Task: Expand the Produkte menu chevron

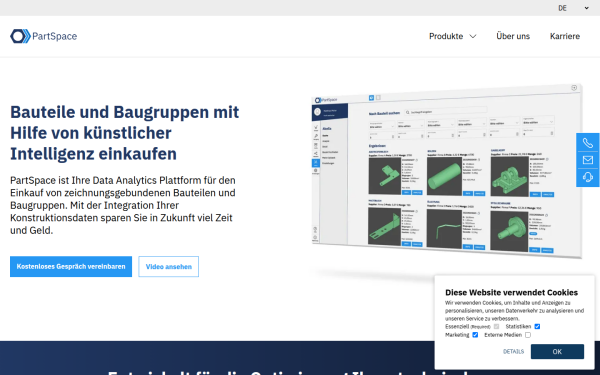Action: pyautogui.click(x=473, y=36)
